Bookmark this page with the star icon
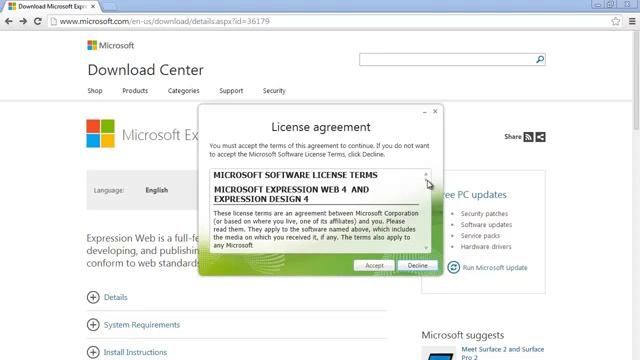640x360 pixels. click(x=616, y=21)
